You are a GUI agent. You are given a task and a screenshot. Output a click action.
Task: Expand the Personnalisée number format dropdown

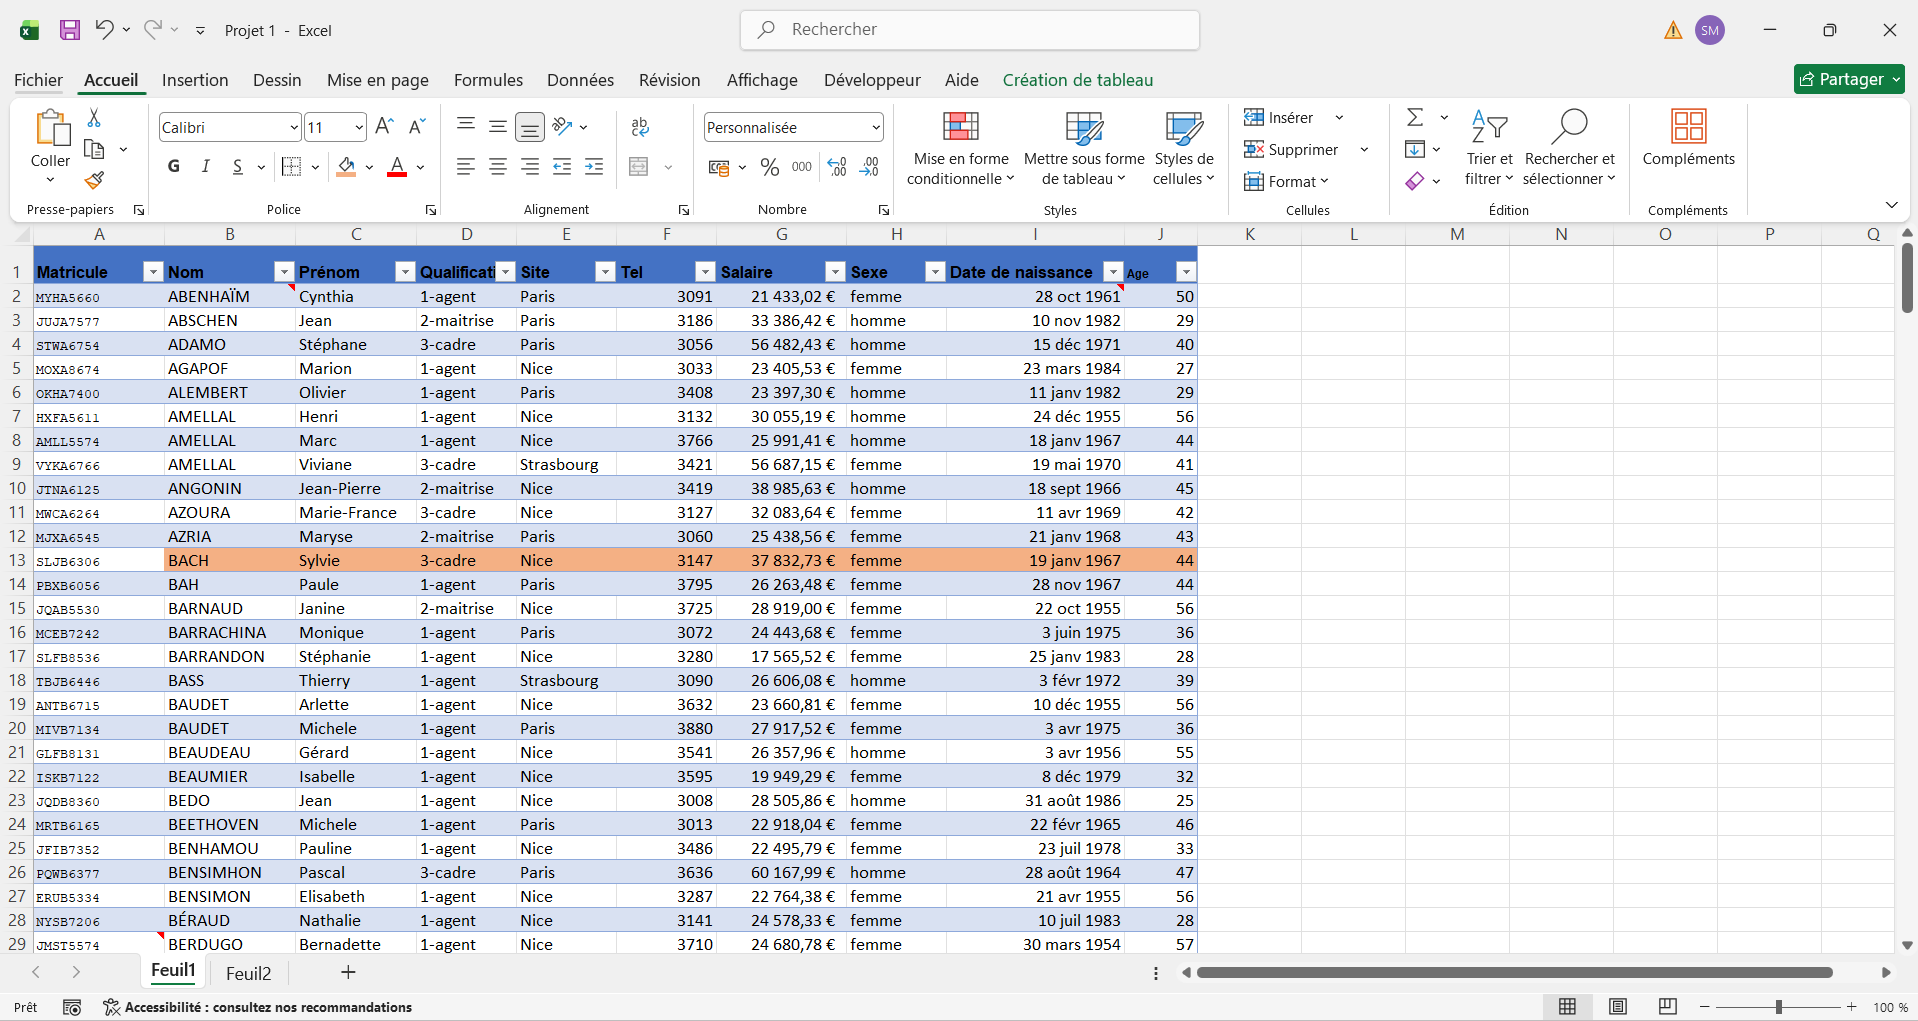pos(875,127)
